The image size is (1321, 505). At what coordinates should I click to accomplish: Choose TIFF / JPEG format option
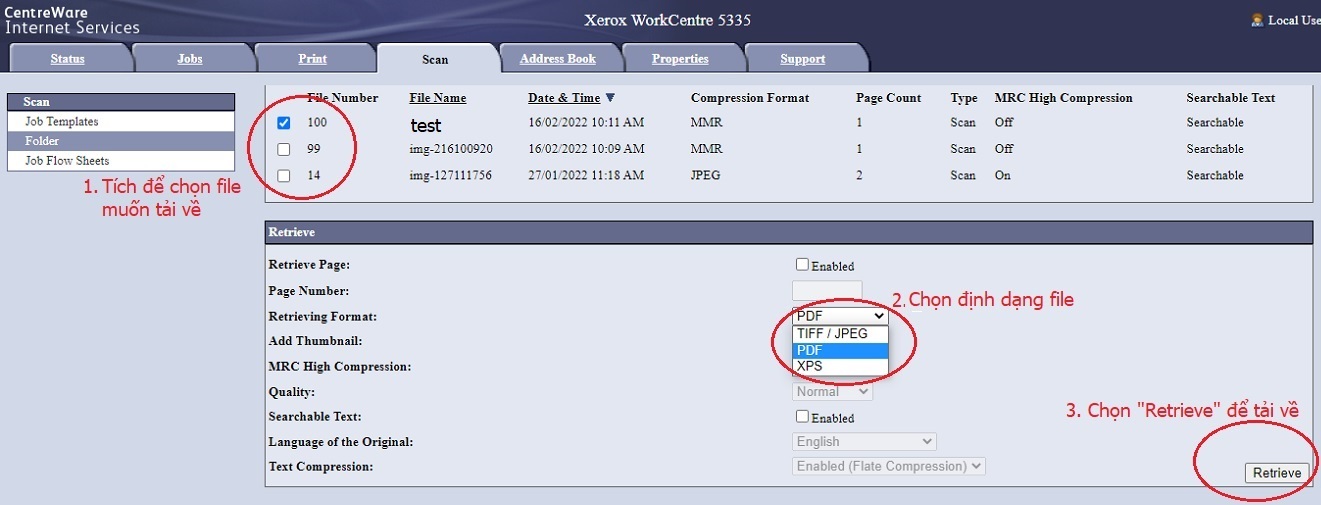[840, 334]
